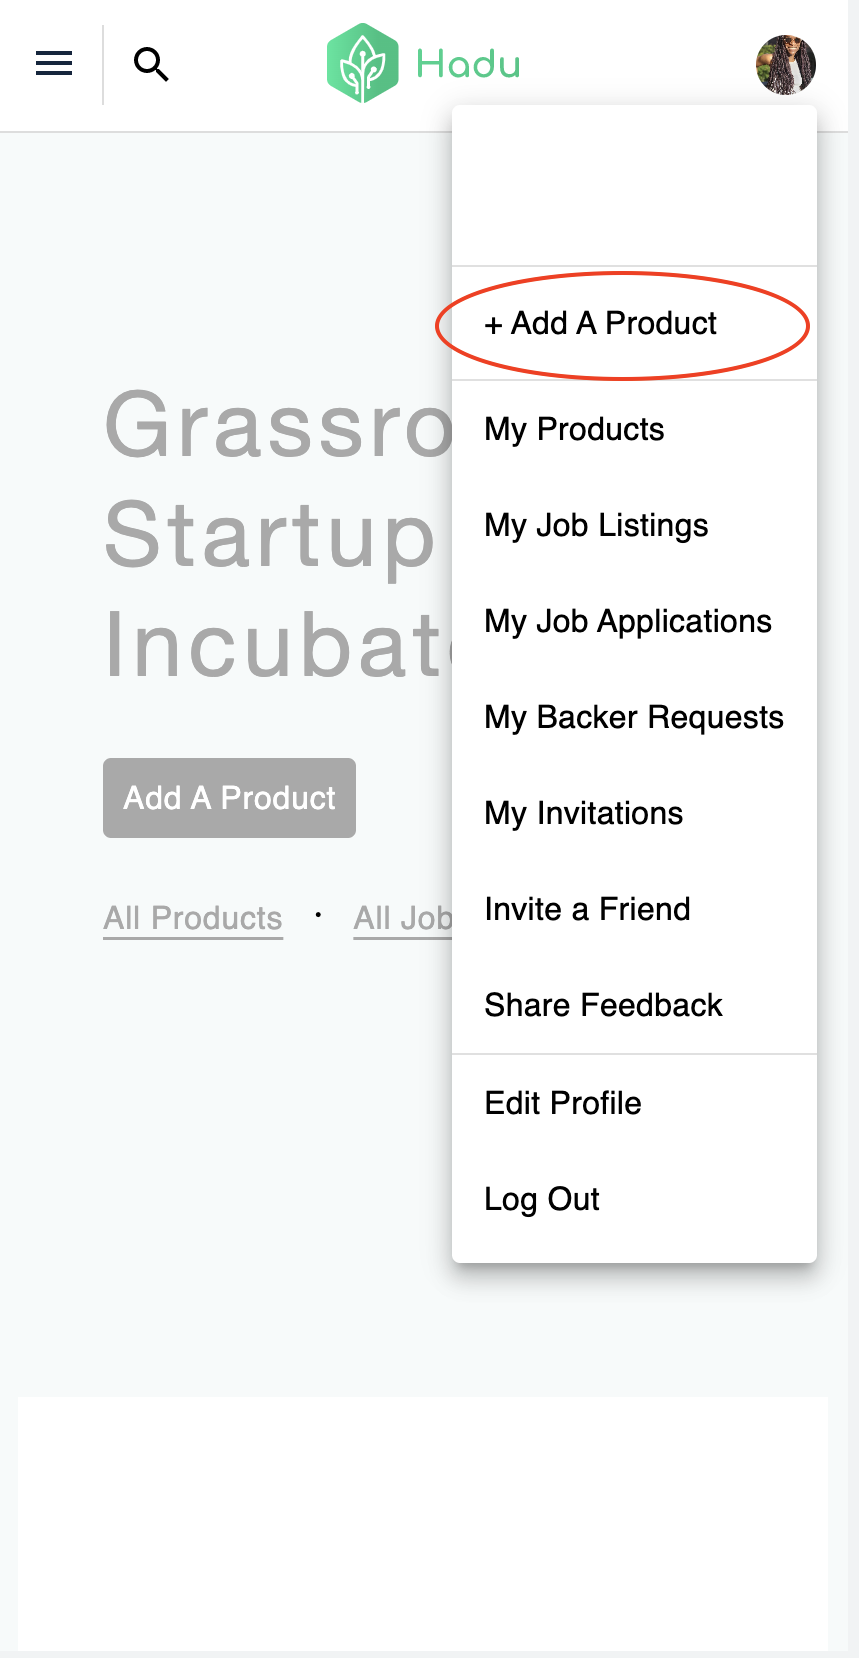Follow the All Products link
The image size is (859, 1658).
(x=193, y=918)
